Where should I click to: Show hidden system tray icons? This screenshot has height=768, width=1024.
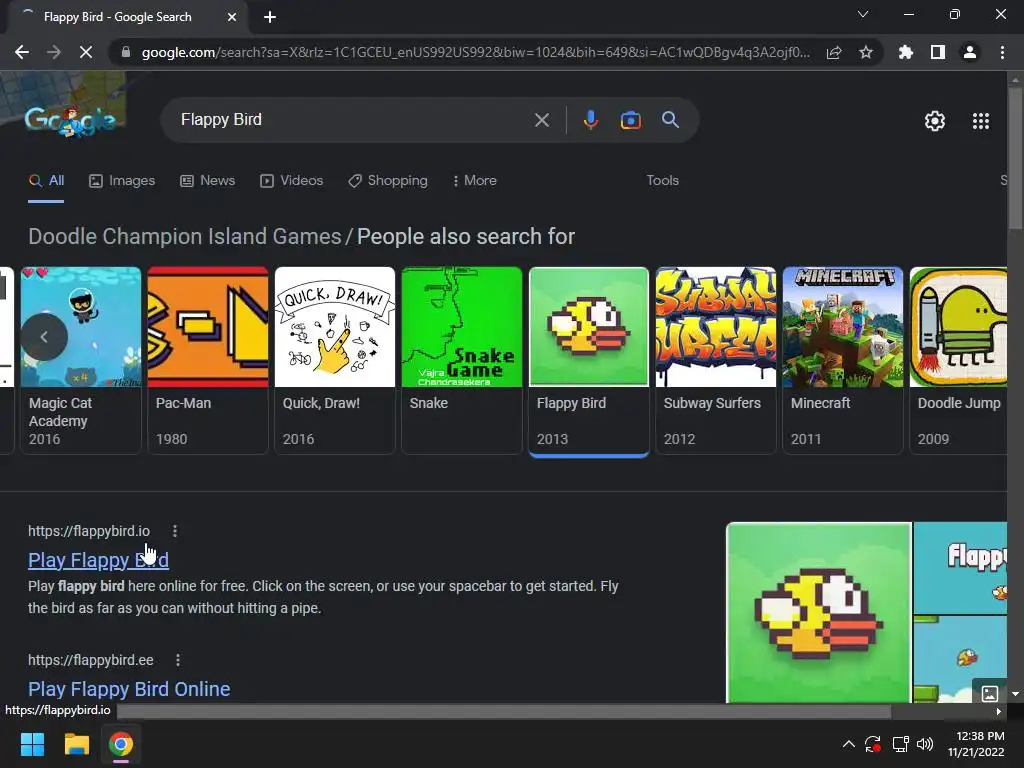848,744
